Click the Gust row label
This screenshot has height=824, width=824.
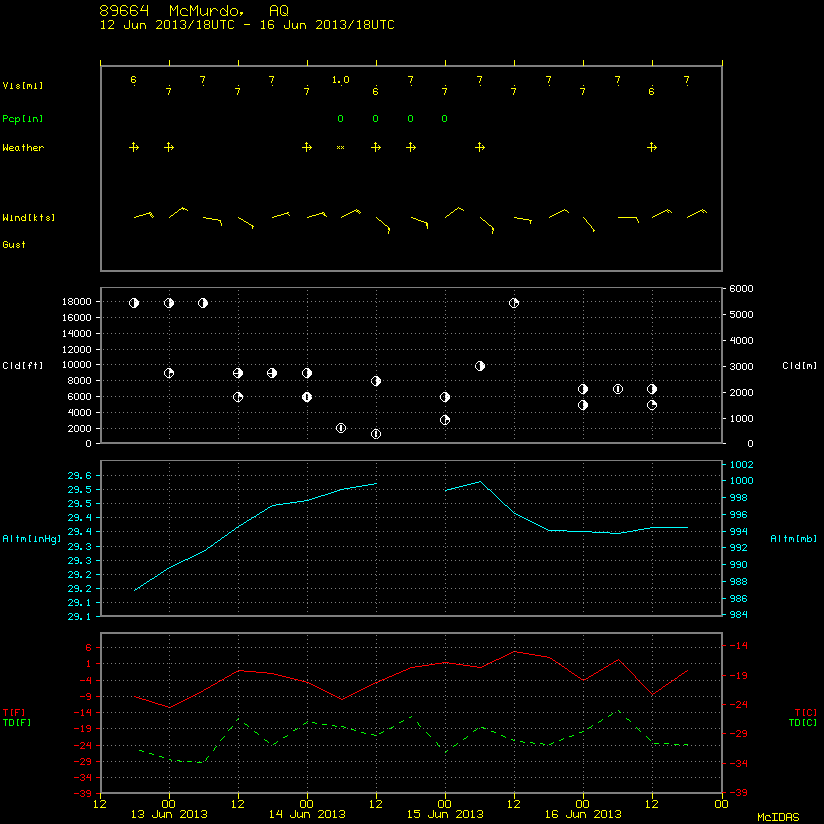(14, 245)
